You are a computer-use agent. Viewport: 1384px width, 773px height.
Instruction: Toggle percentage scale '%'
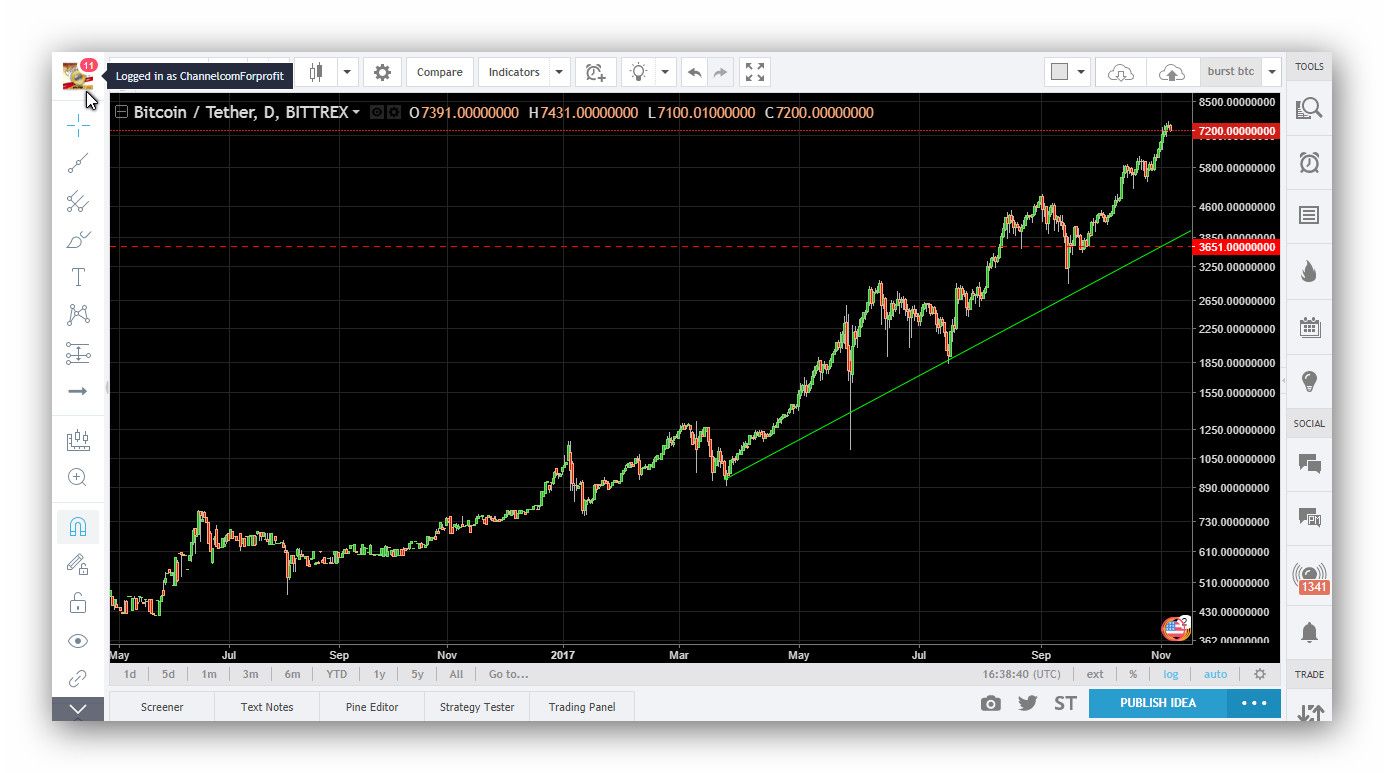pyautogui.click(x=1133, y=674)
